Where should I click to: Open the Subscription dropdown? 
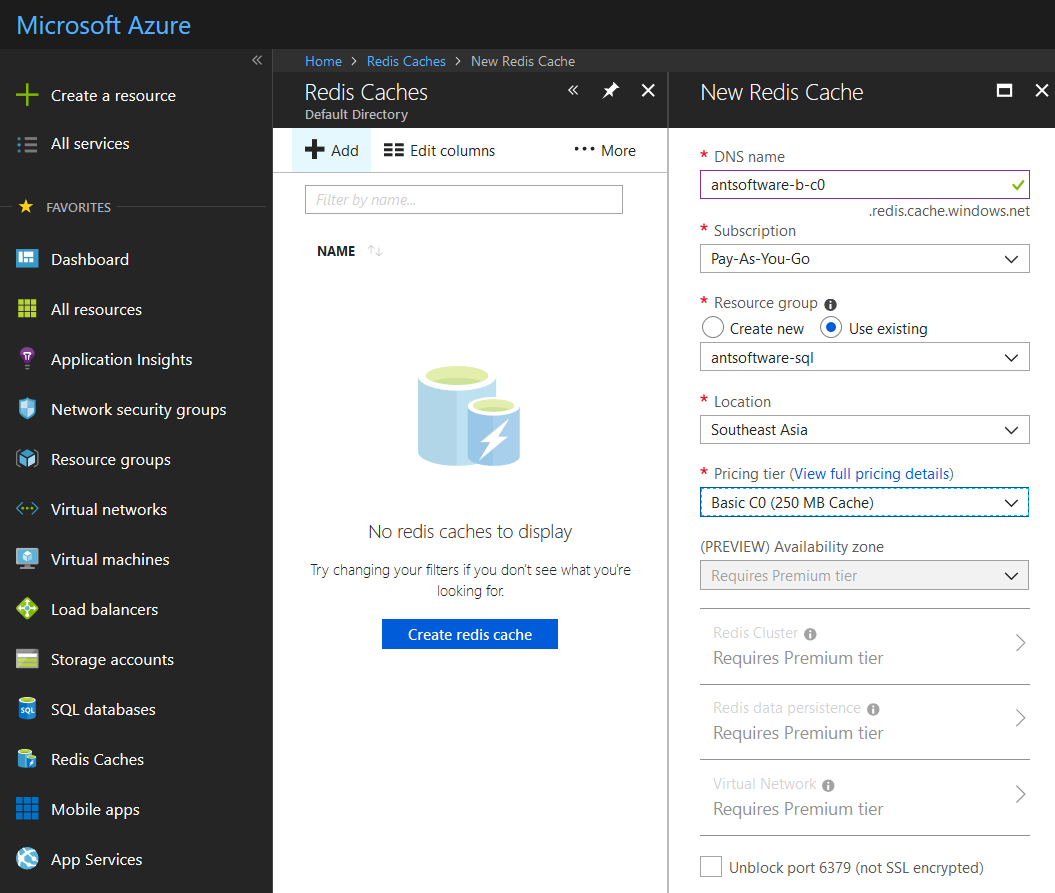click(x=865, y=258)
